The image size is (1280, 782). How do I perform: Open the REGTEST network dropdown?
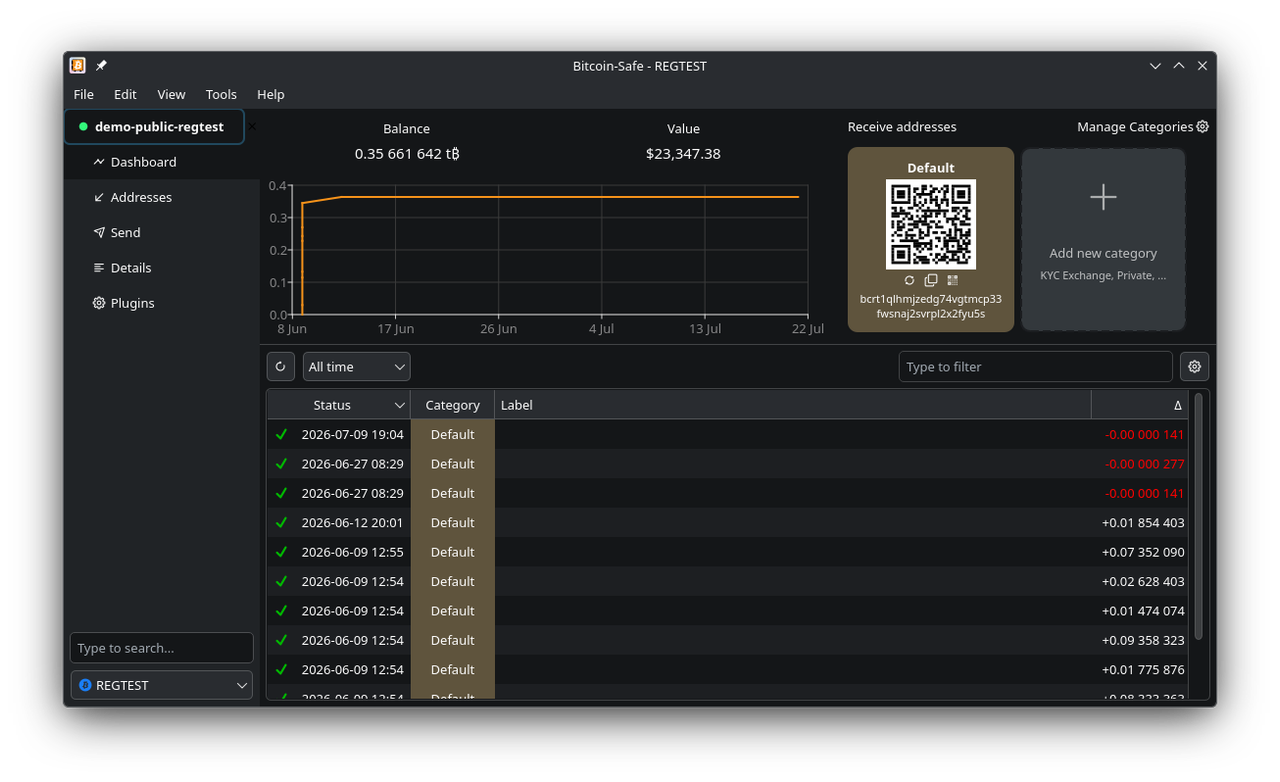[x=162, y=685]
